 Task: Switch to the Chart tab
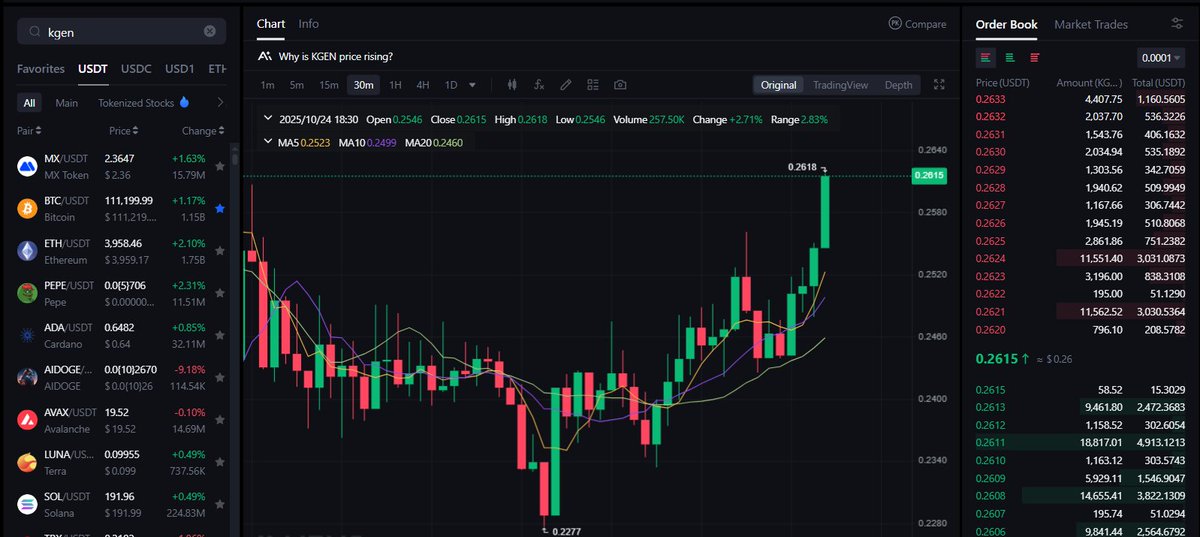[271, 23]
